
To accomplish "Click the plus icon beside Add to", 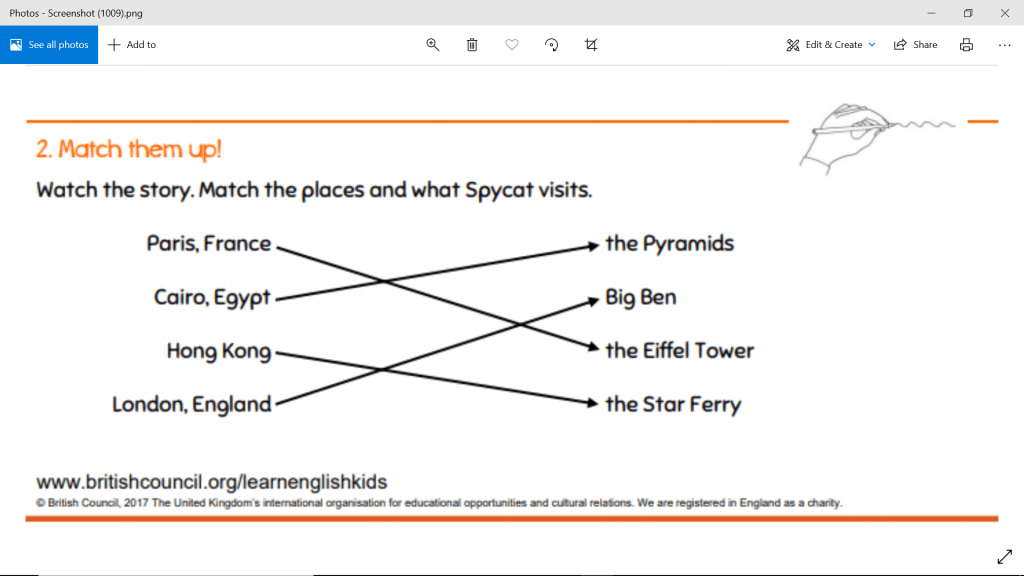I will (114, 45).
